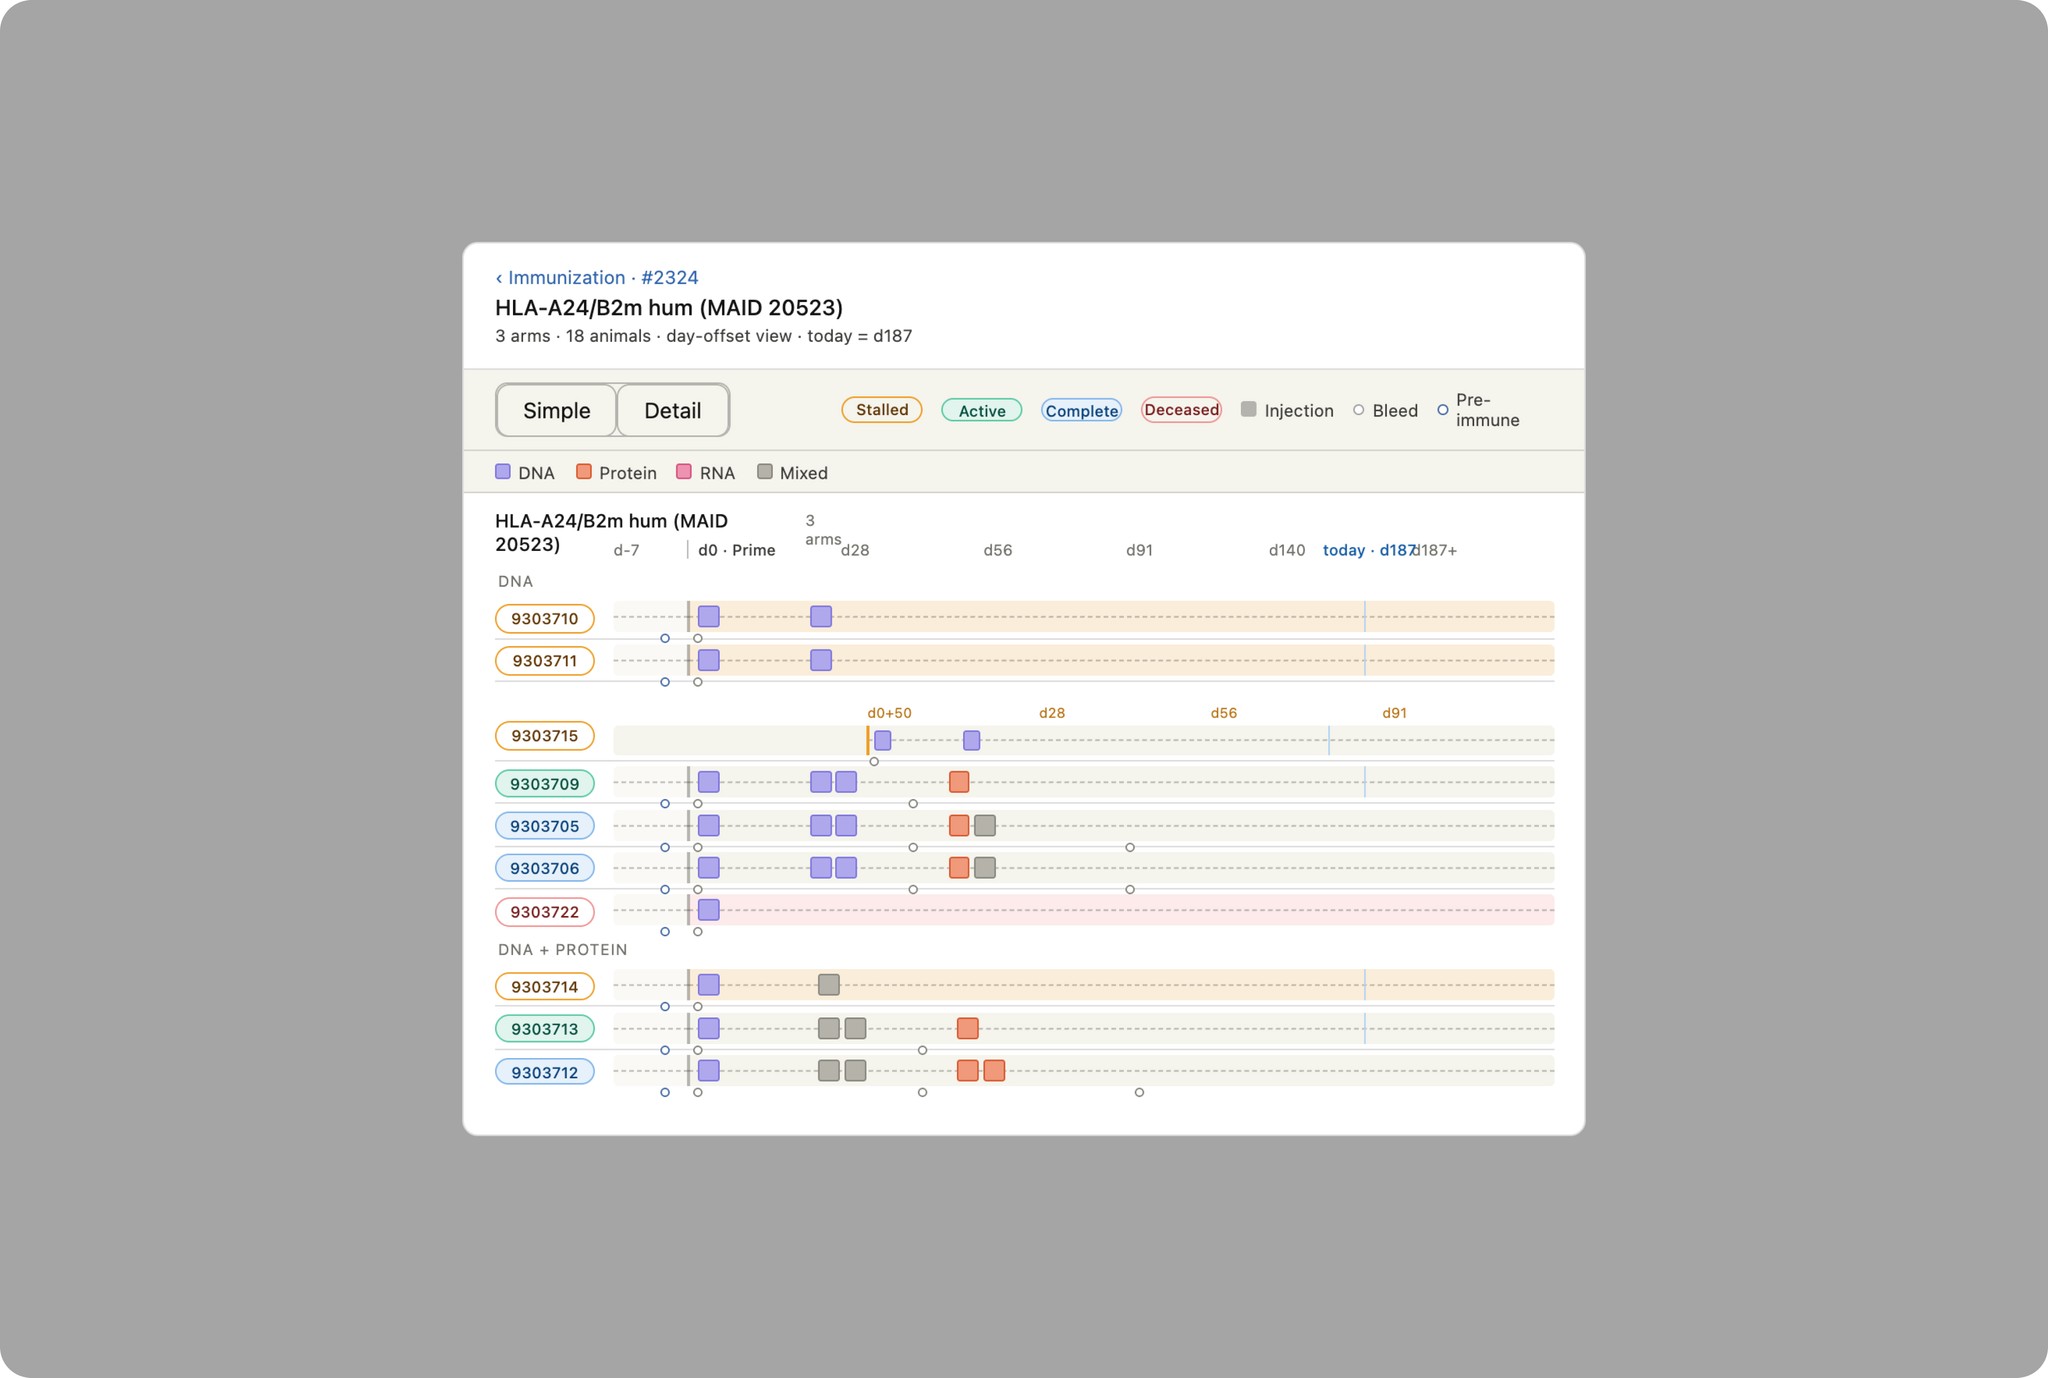Select the second DNA injection for 9303710
The image size is (2048, 1378).
(821, 616)
